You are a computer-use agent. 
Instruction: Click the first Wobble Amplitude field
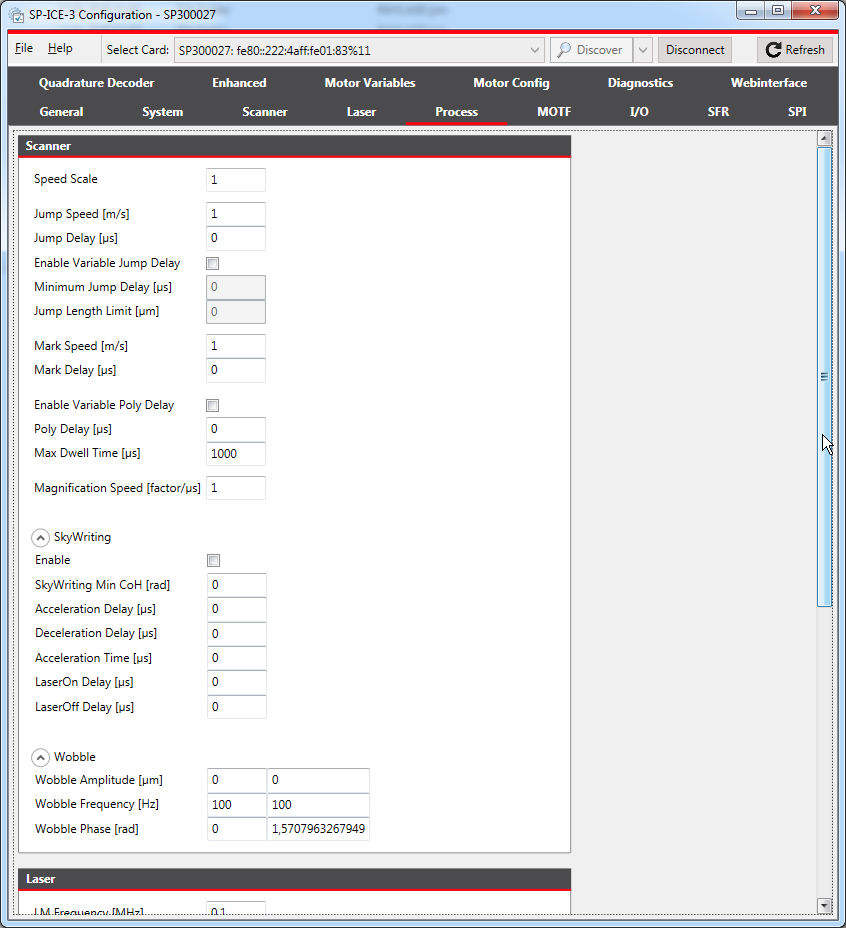coord(237,781)
